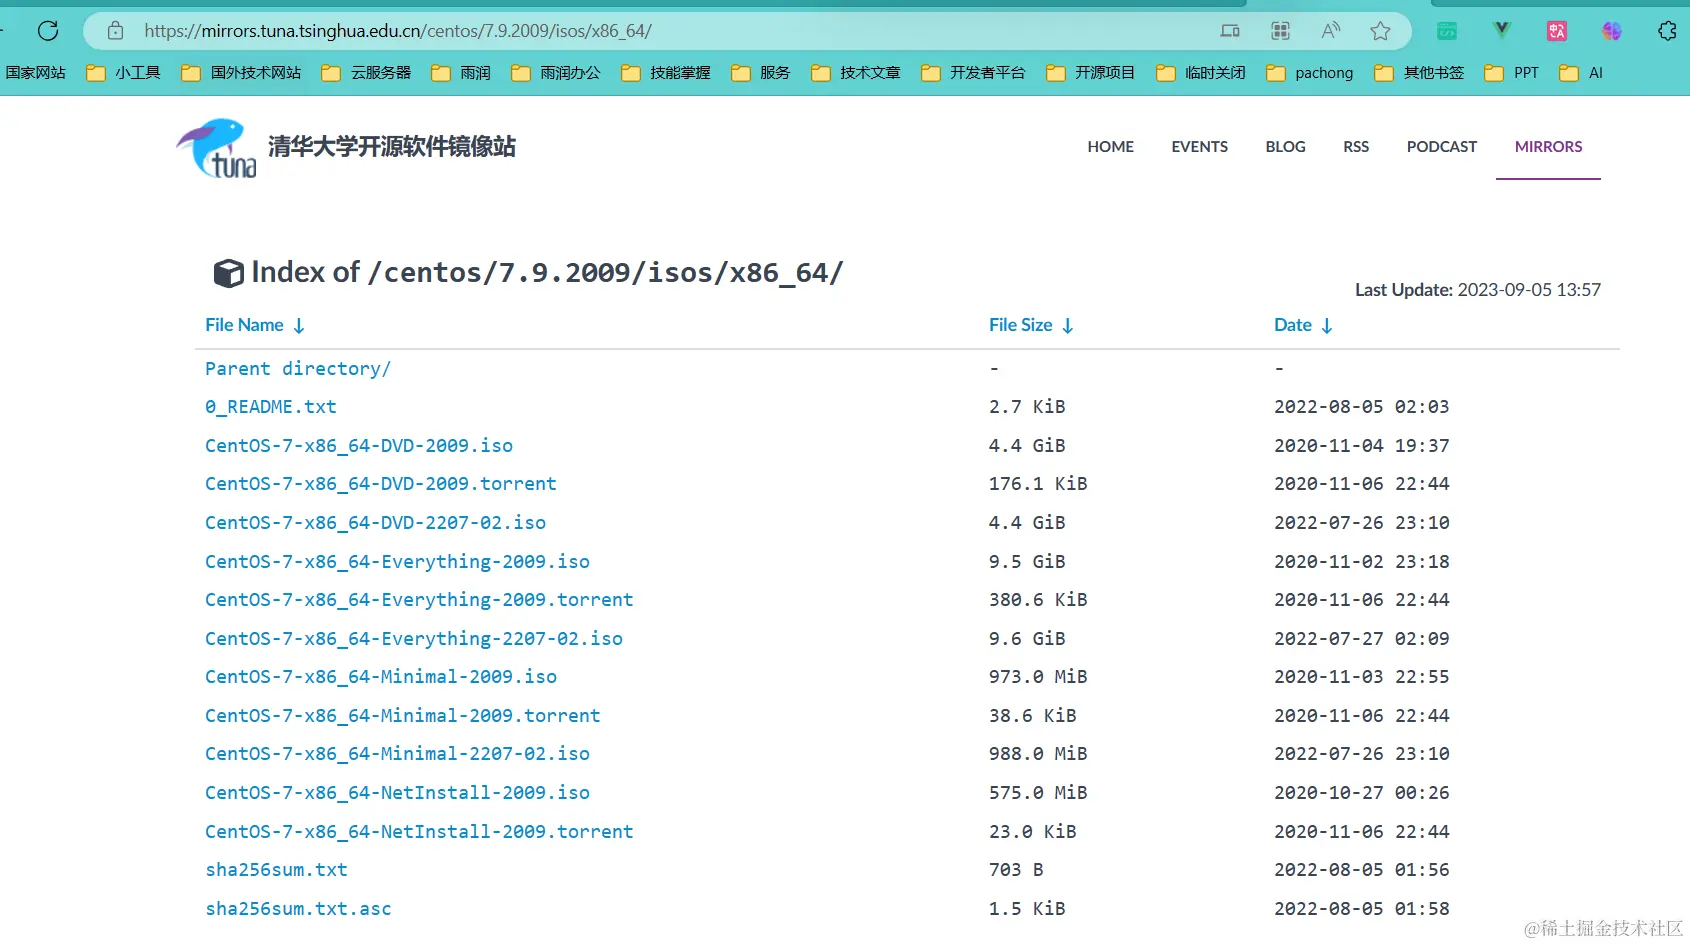Click 清华大学开源软件镜像站 site title
The width and height of the screenshot is (1690, 945).
point(392,147)
